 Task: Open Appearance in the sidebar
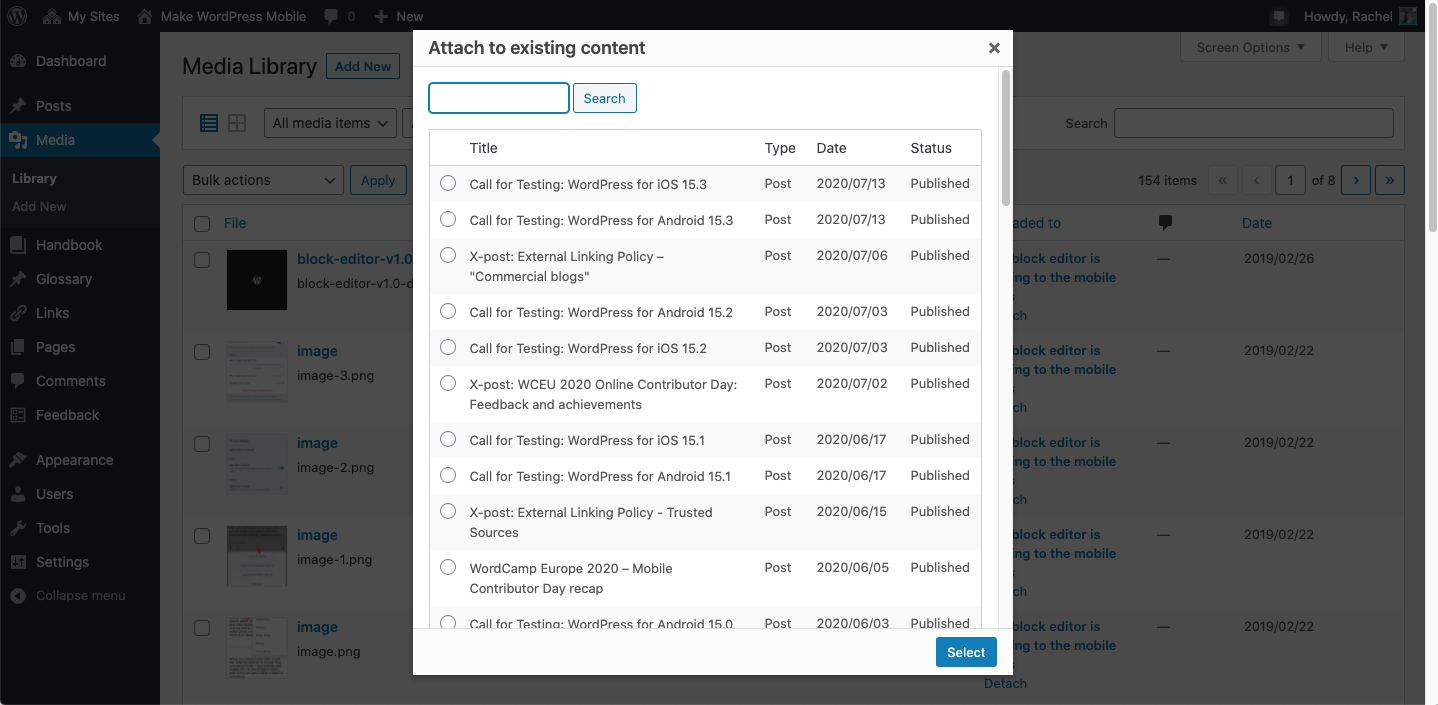click(80, 460)
